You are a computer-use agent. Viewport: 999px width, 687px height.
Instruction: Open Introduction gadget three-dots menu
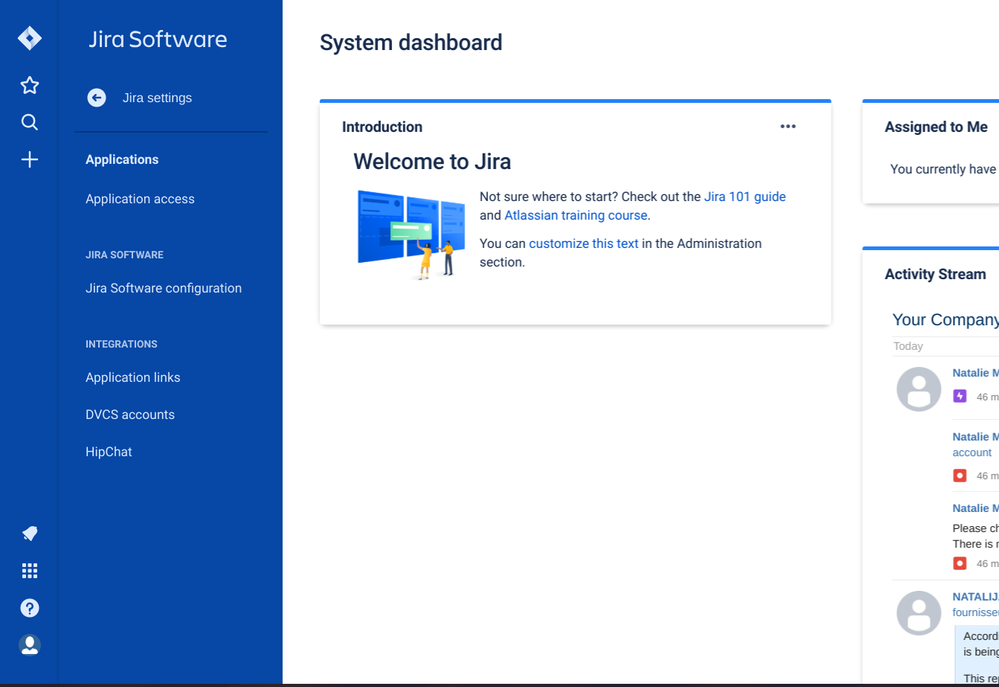(788, 126)
